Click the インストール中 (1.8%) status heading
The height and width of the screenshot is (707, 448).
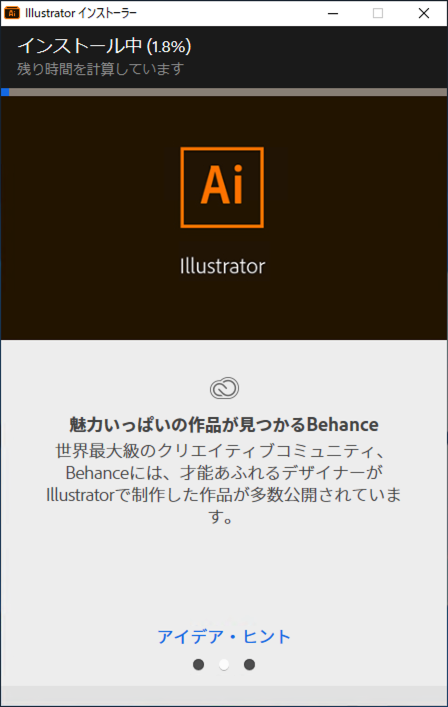pyautogui.click(x=104, y=46)
